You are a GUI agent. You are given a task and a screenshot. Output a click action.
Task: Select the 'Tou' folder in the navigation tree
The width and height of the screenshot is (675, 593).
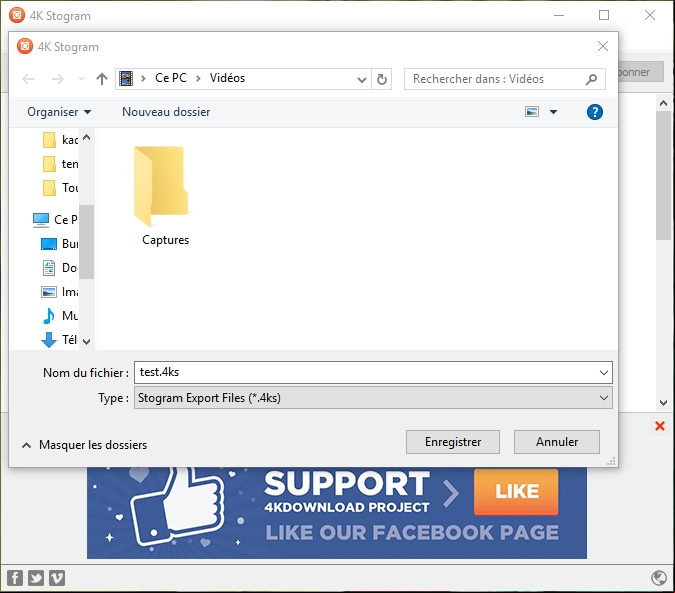click(x=60, y=188)
